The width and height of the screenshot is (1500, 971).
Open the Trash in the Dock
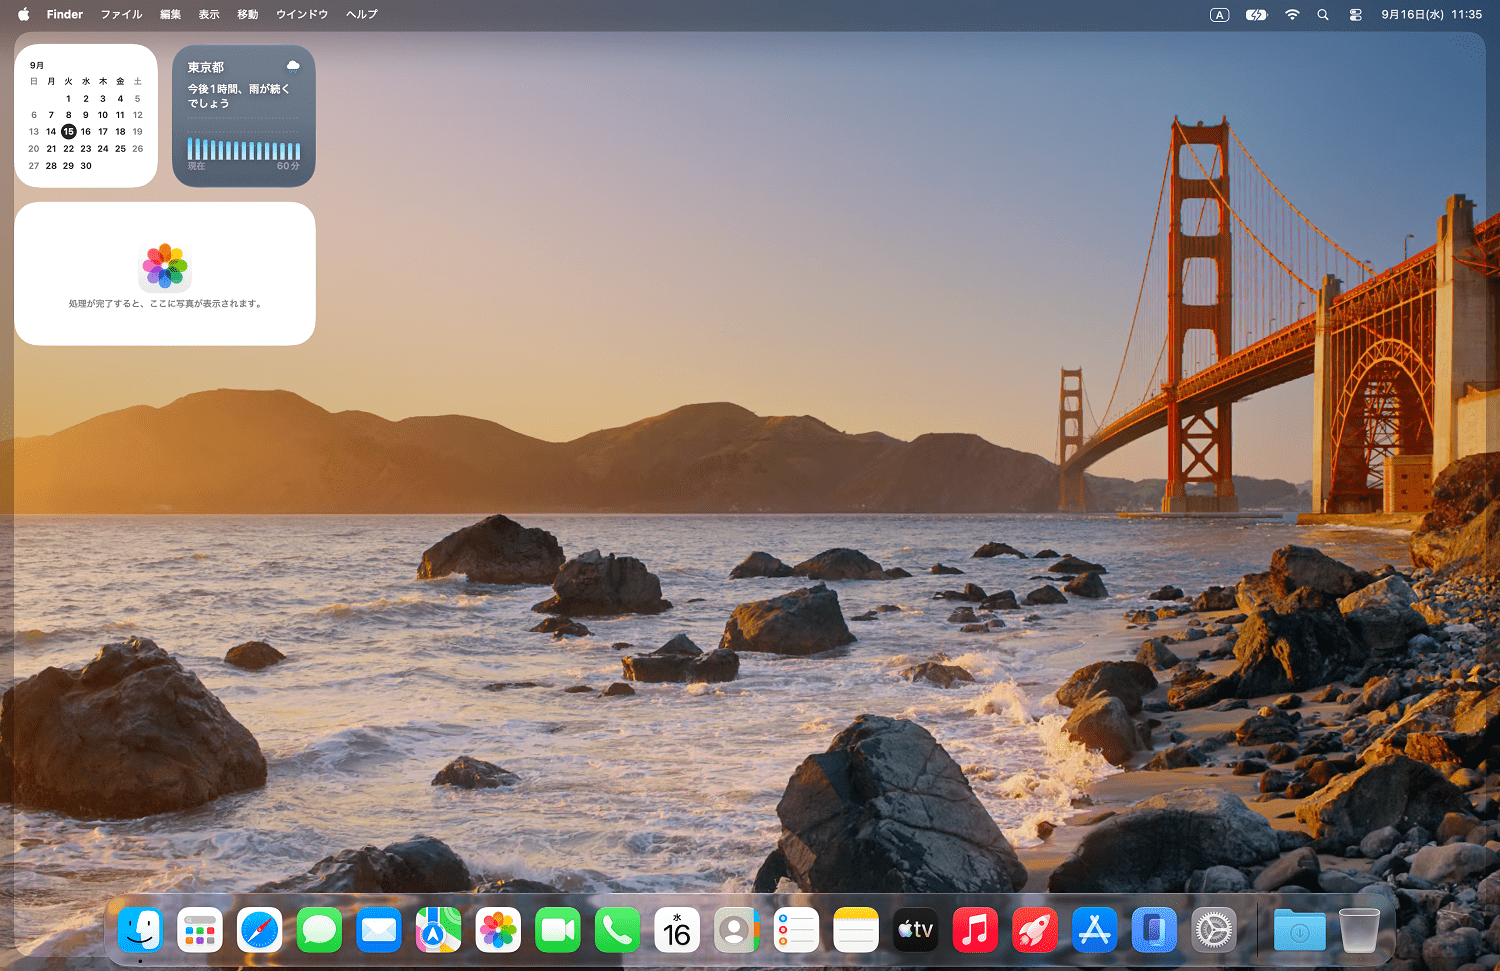1359,930
